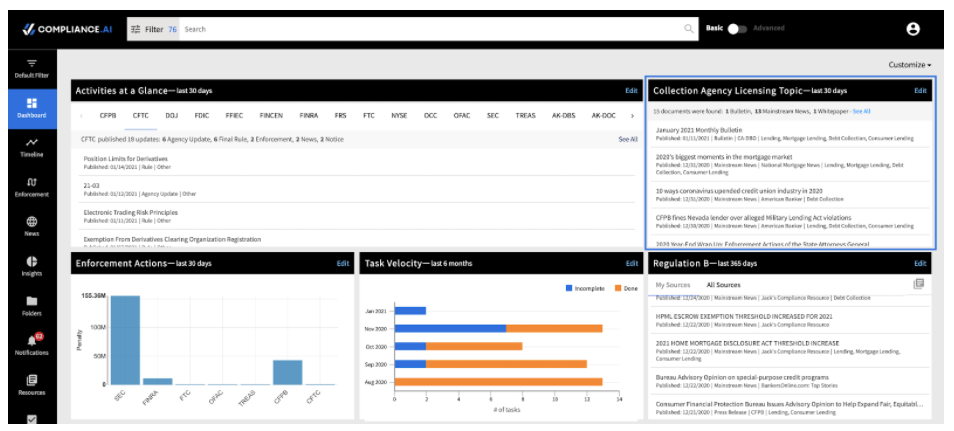
Task: Open the Timeline sidebar view
Action: pos(32,148)
